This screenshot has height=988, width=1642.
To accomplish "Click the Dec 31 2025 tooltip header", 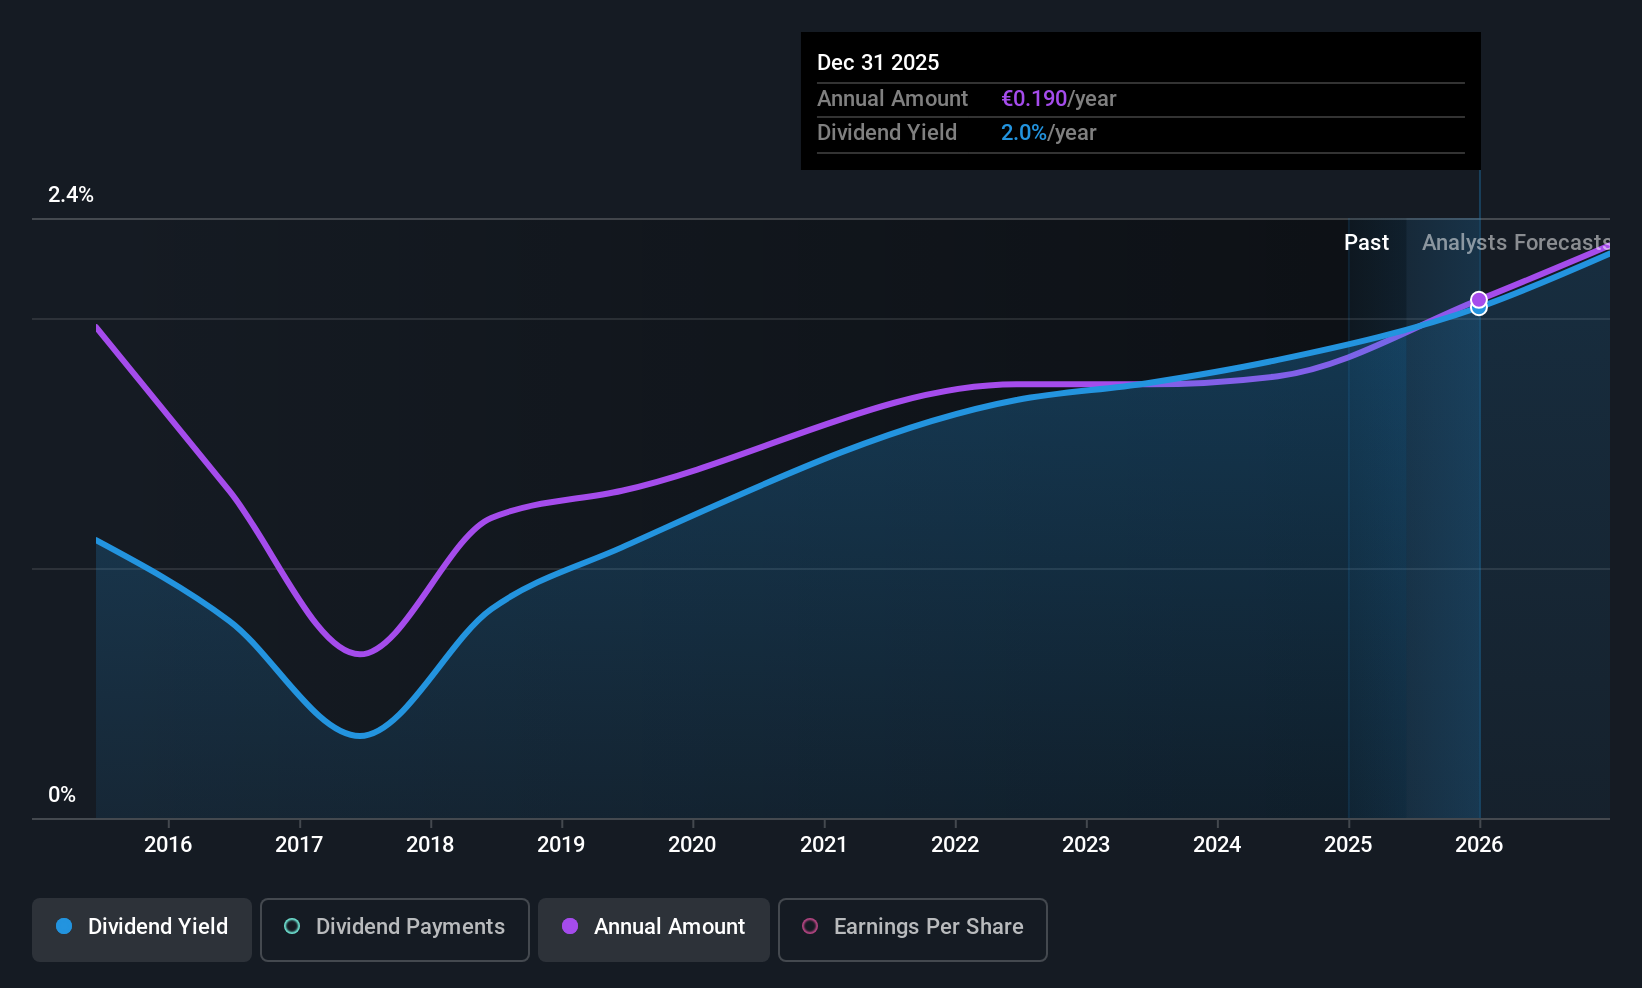I will [x=878, y=63].
